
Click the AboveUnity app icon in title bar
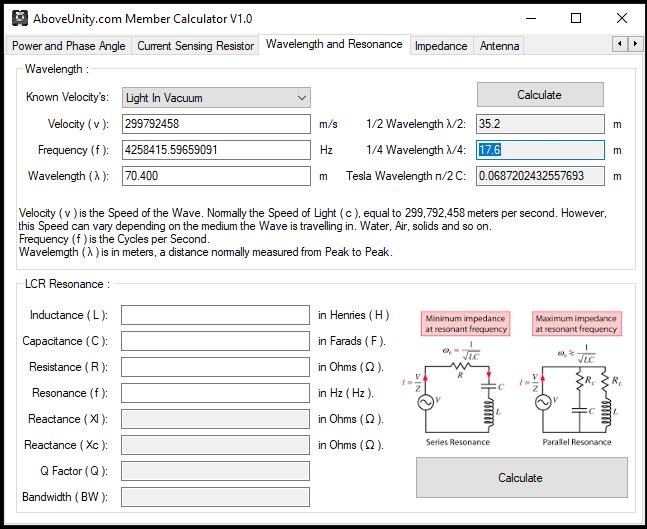pyautogui.click(x=19, y=18)
